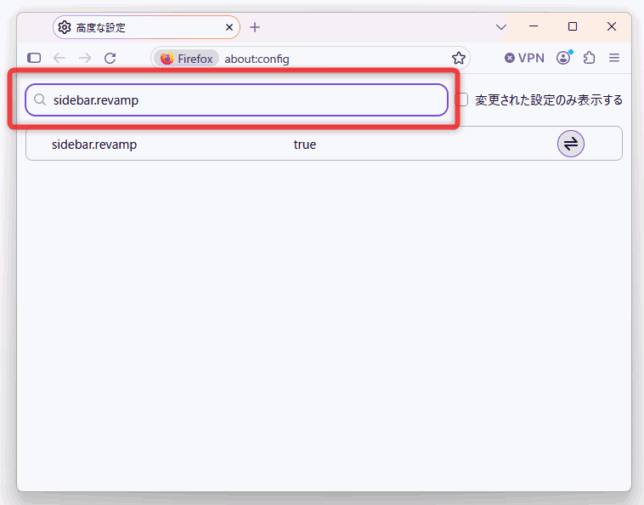The image size is (644, 505).
Task: Bookmark this page with star icon
Action: pos(458,58)
